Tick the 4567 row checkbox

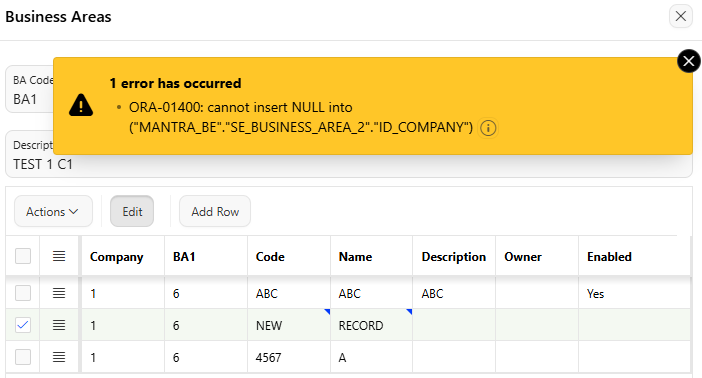coord(23,357)
